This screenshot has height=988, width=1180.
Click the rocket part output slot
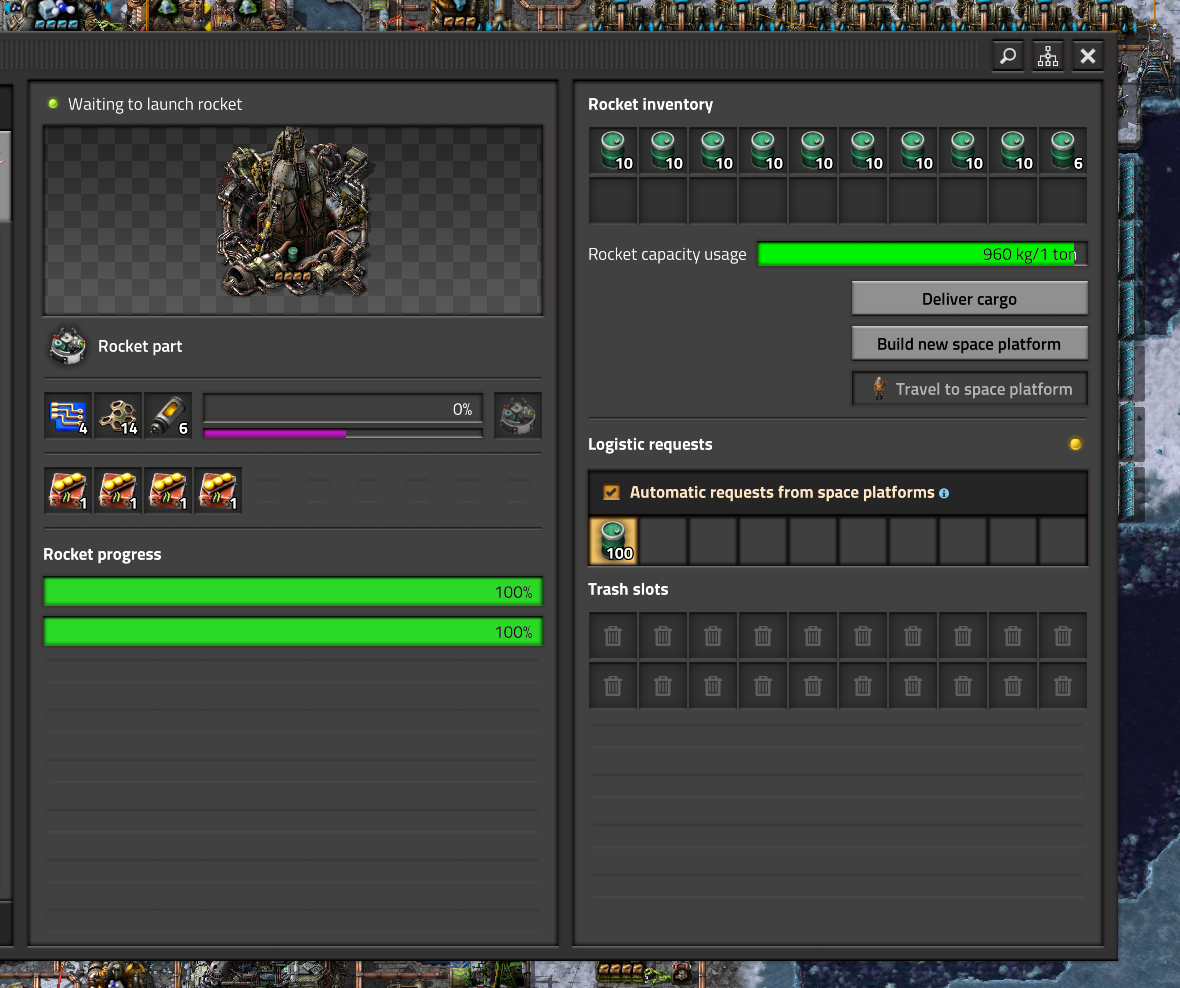click(518, 415)
